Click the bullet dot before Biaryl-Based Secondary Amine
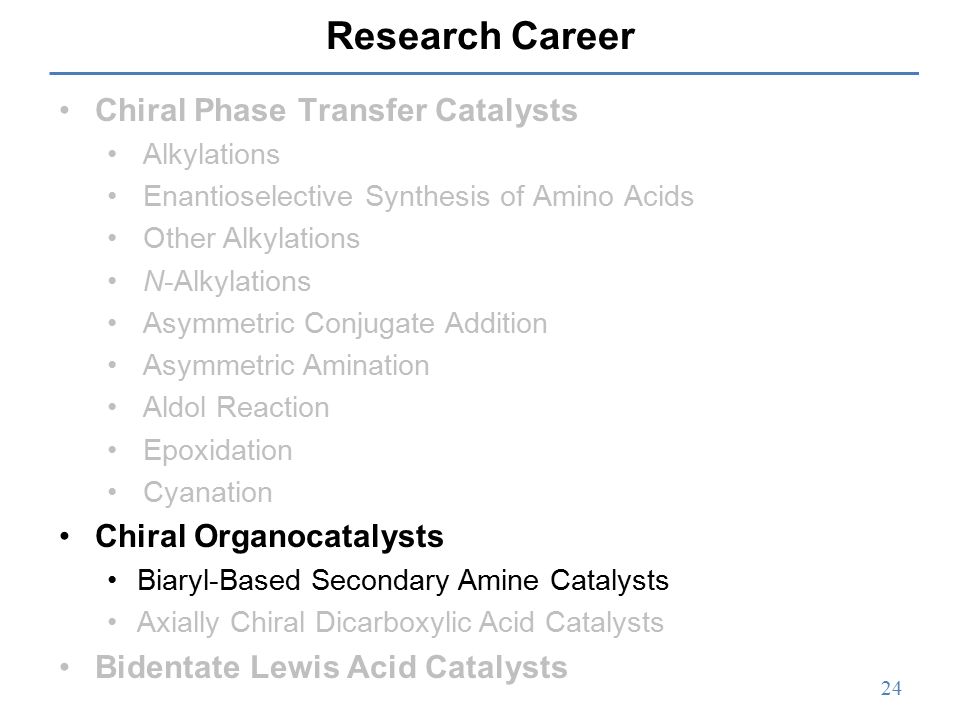 112,580
